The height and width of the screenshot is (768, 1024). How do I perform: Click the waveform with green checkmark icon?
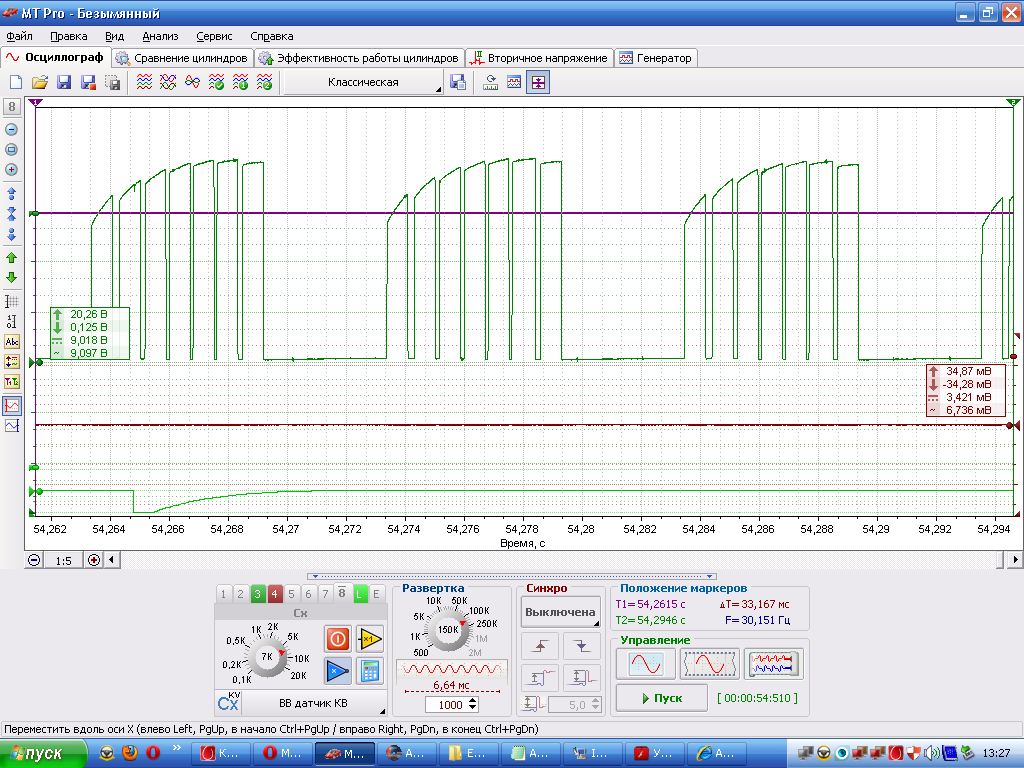click(x=216, y=82)
